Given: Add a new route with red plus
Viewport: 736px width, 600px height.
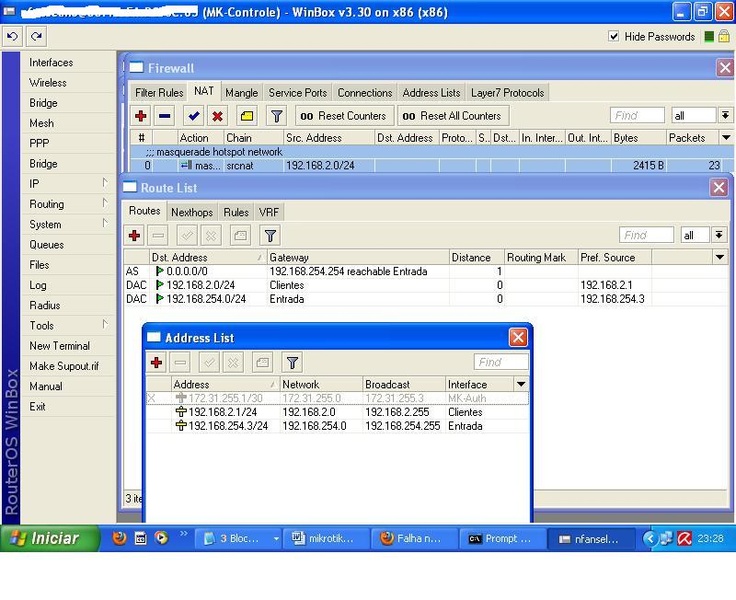Looking at the screenshot, I should [x=134, y=235].
